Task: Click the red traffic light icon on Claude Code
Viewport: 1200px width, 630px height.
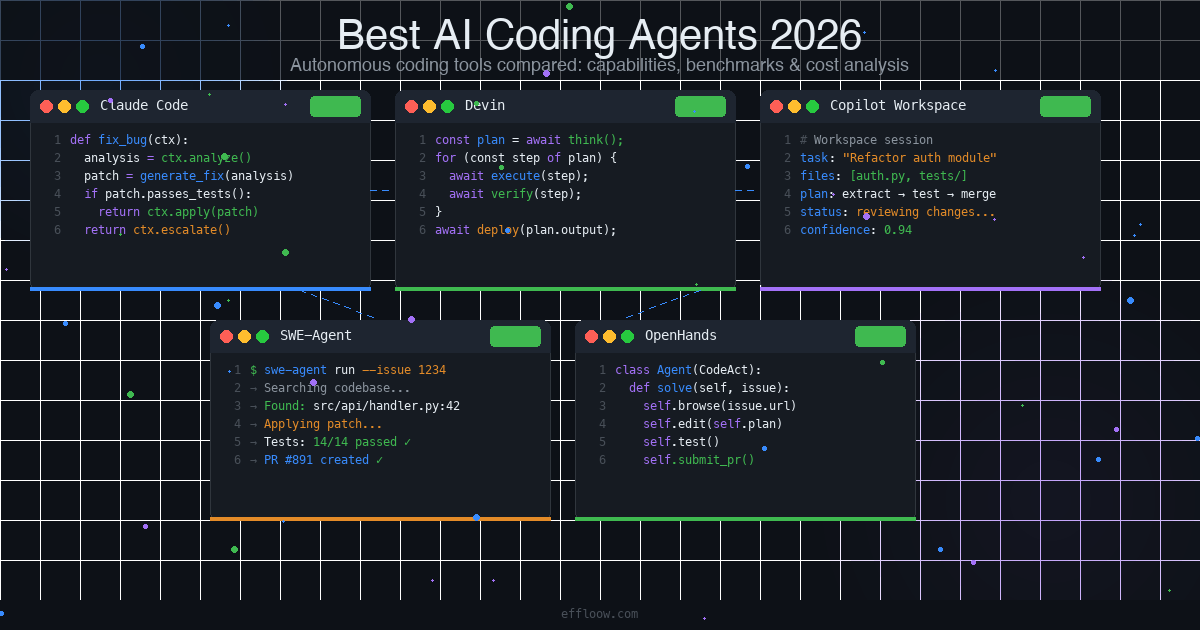Action: (46, 105)
